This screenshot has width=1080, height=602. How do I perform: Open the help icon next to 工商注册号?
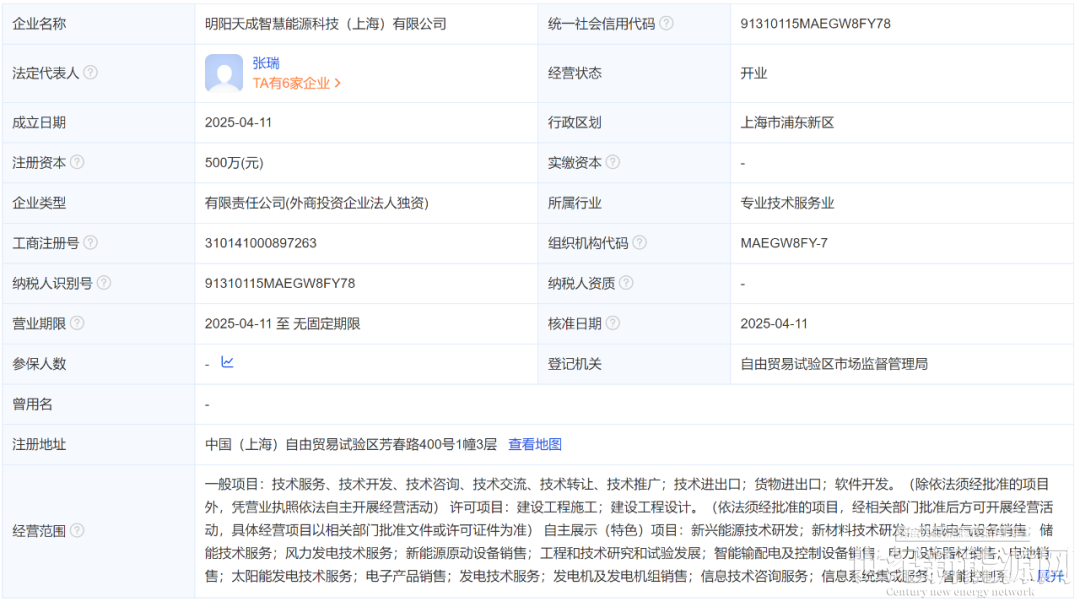click(x=90, y=242)
